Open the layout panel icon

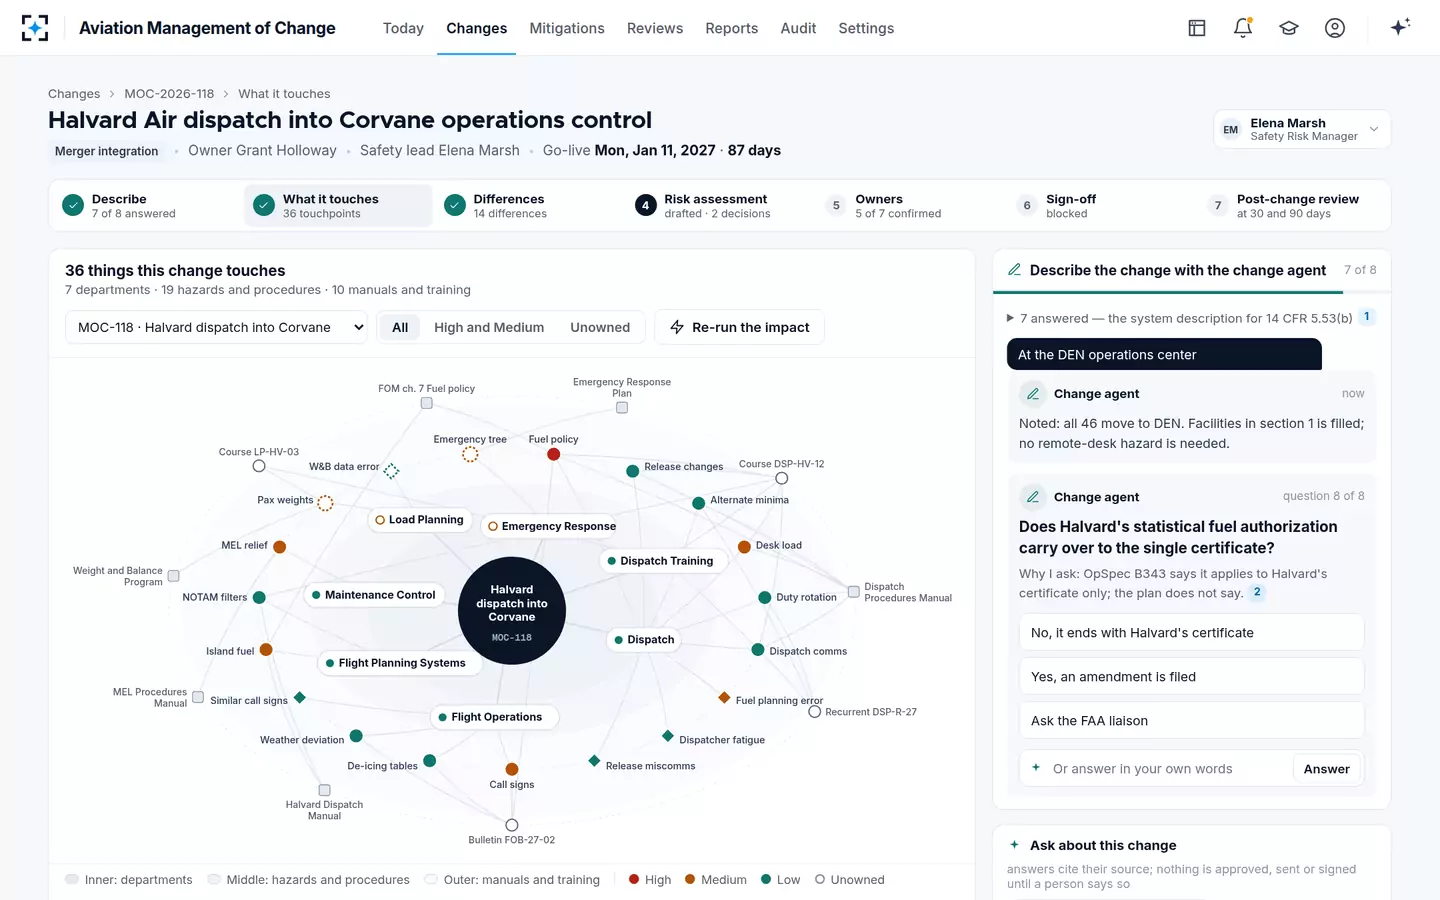coord(1197,28)
